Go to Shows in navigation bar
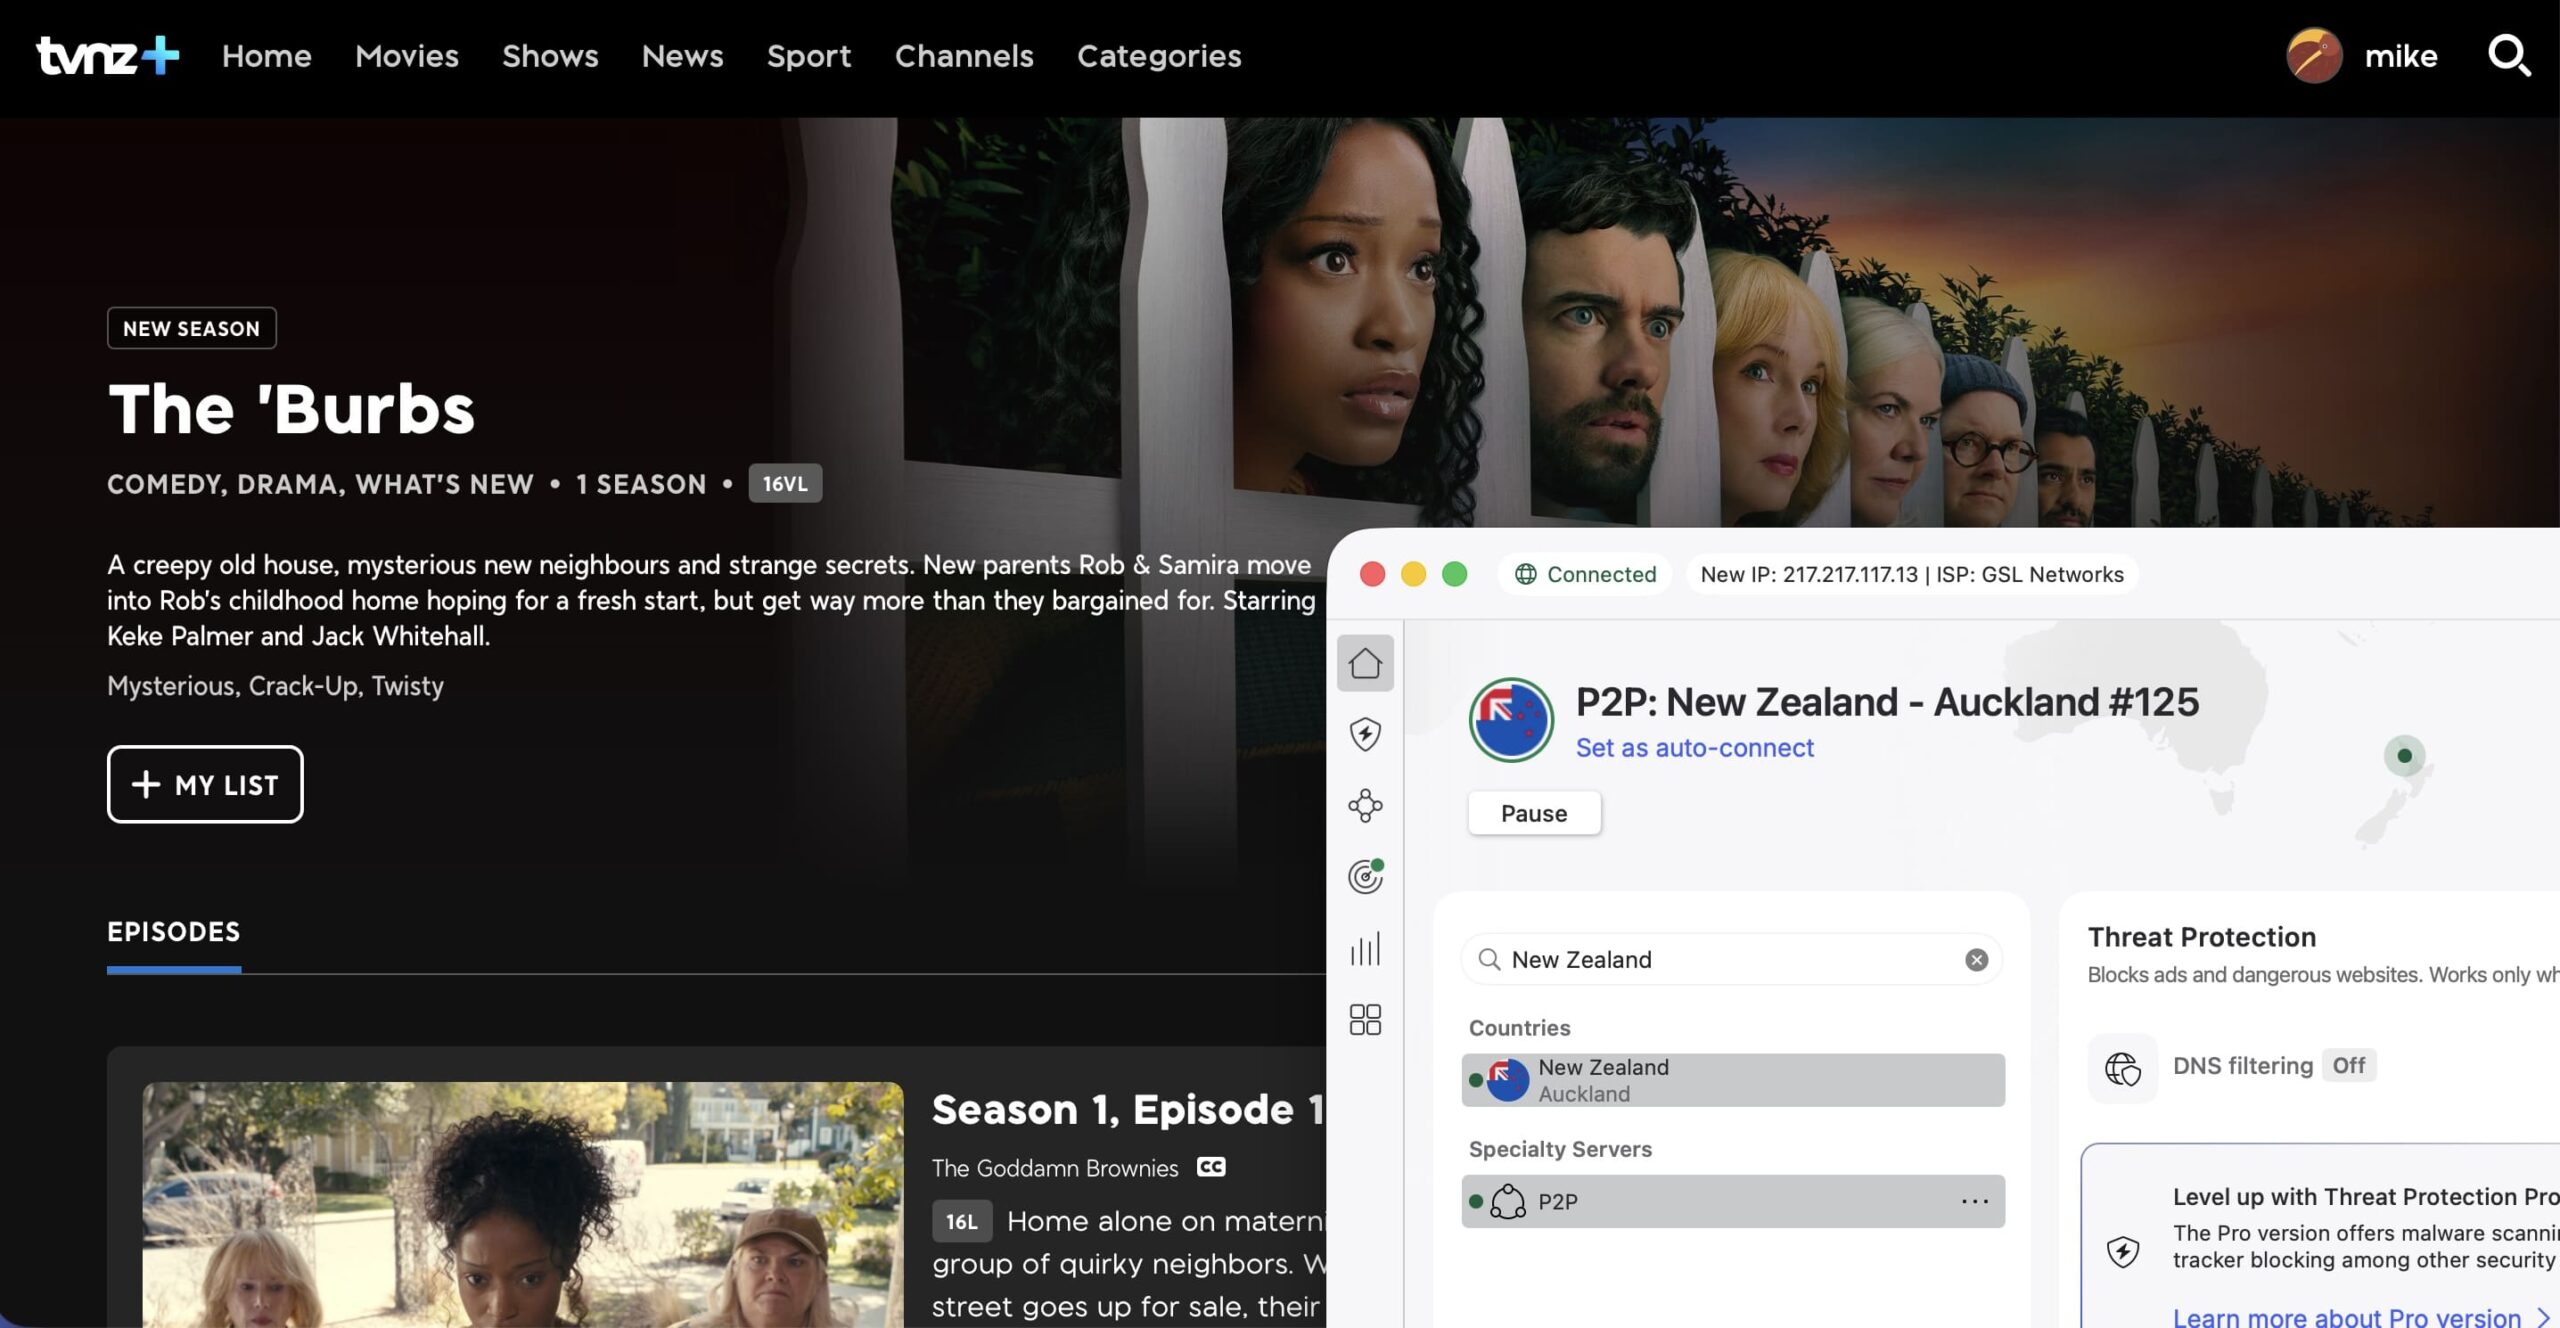 [x=550, y=56]
